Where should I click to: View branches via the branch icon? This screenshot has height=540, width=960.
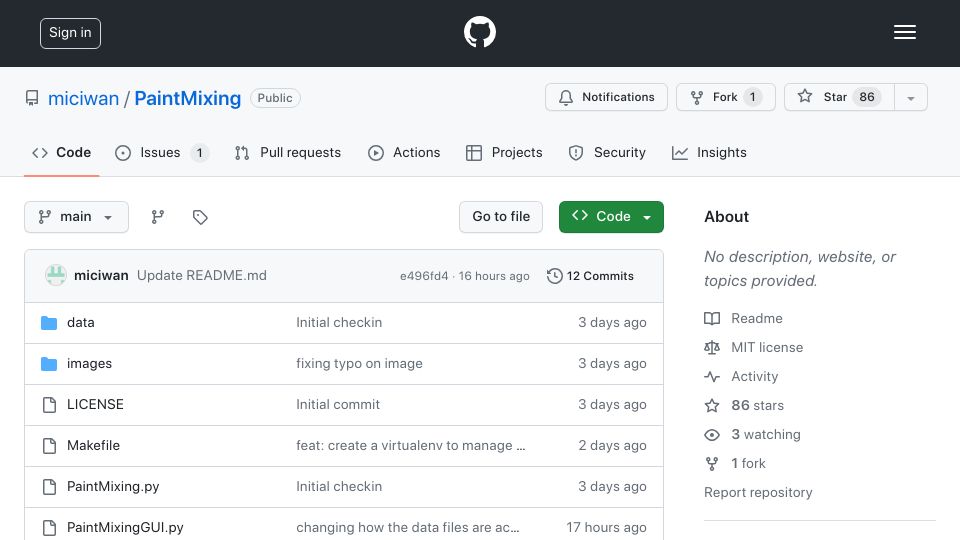click(x=158, y=217)
